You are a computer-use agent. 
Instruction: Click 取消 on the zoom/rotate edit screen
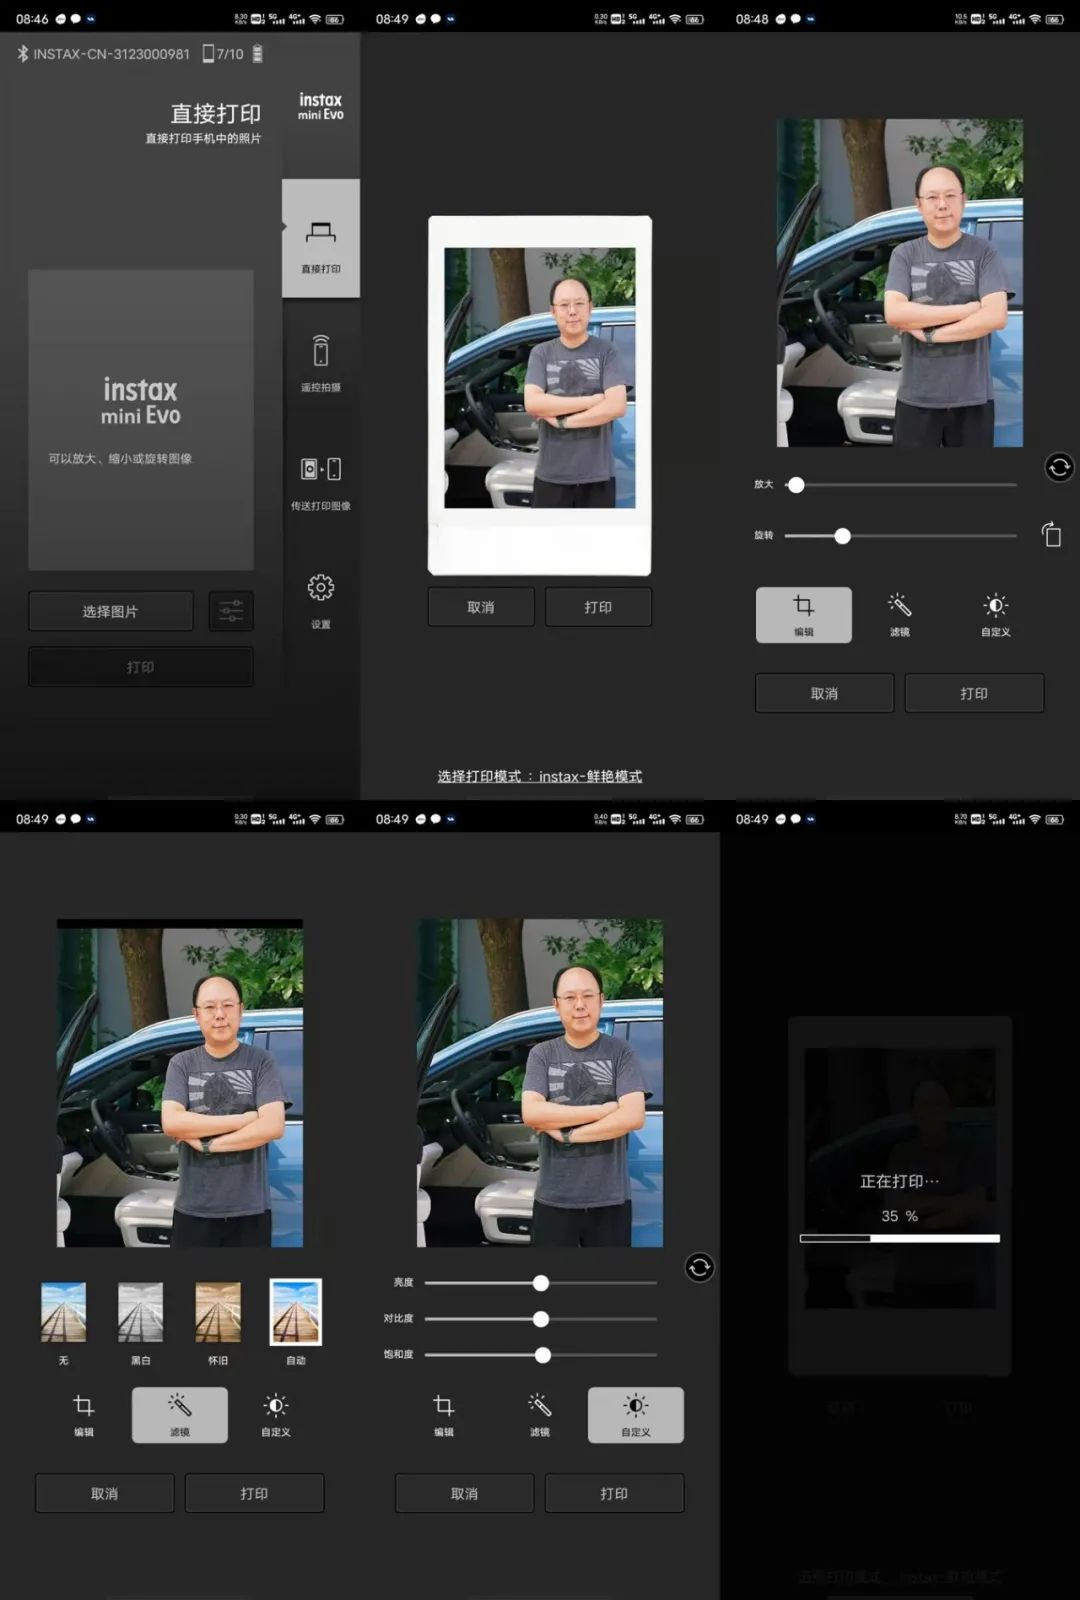pyautogui.click(x=824, y=693)
